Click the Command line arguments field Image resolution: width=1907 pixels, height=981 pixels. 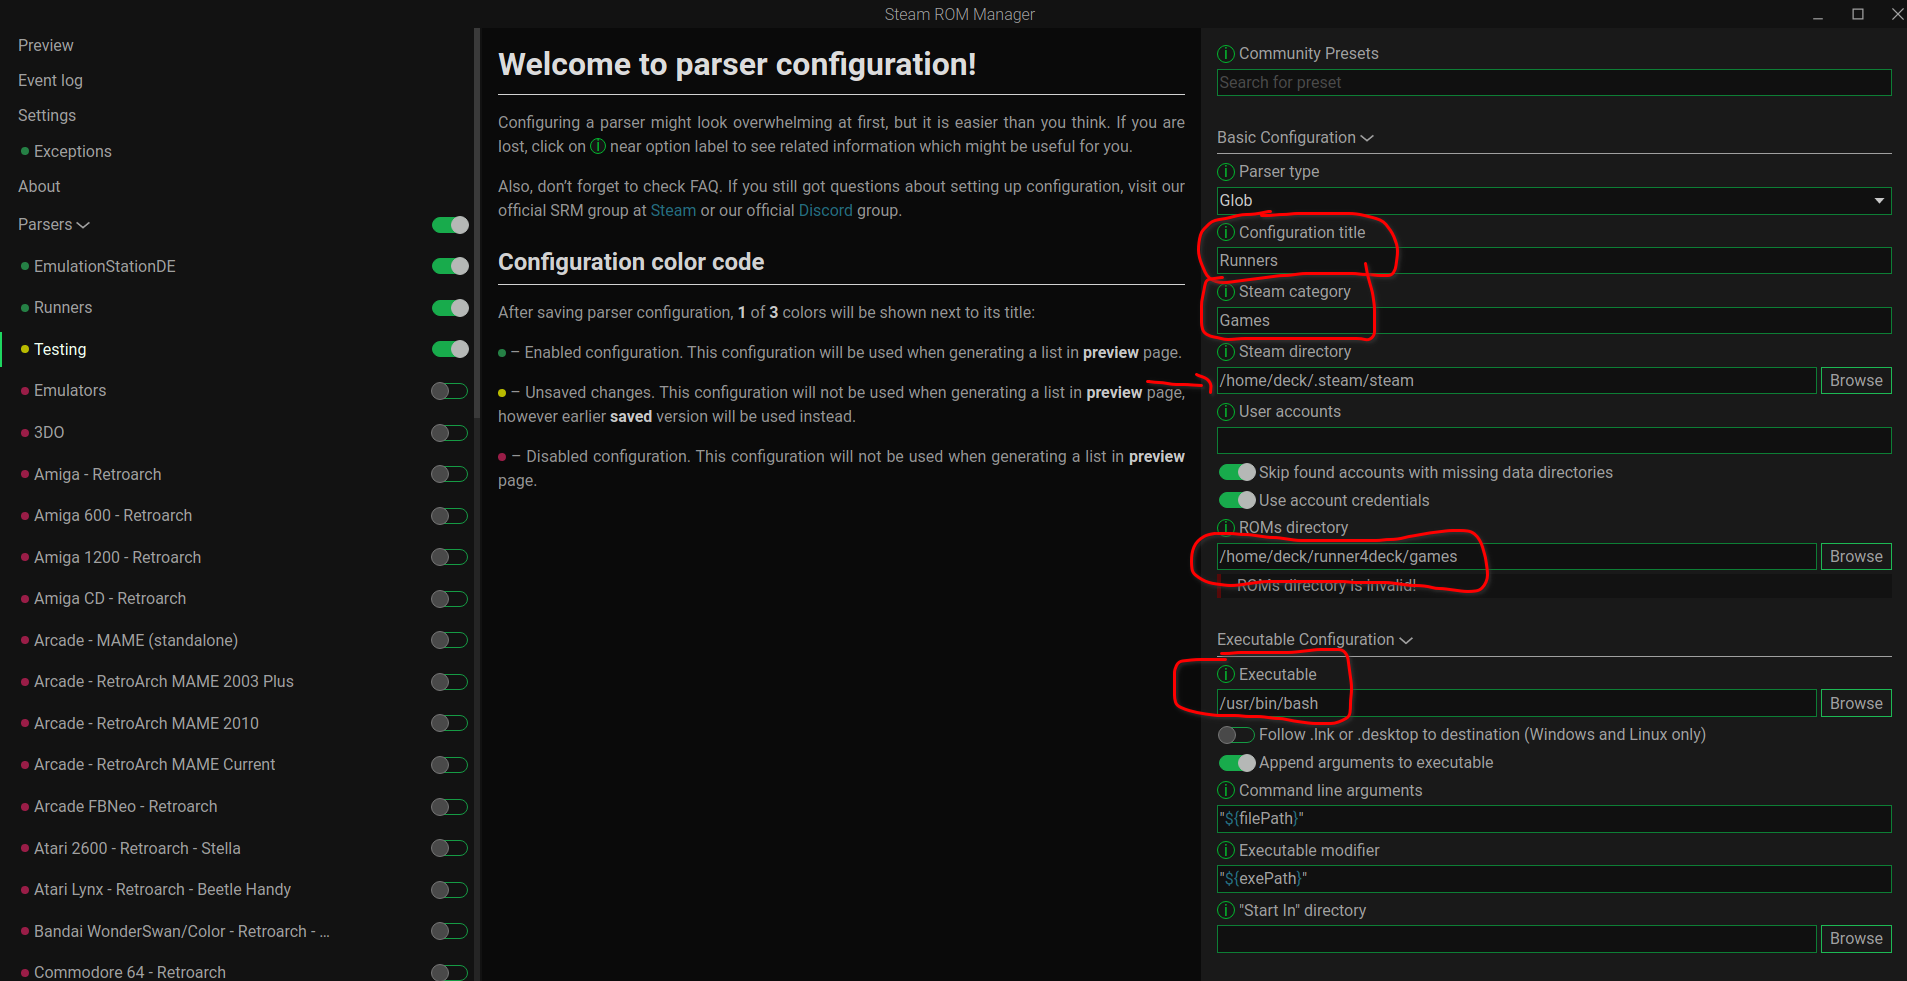point(1554,819)
